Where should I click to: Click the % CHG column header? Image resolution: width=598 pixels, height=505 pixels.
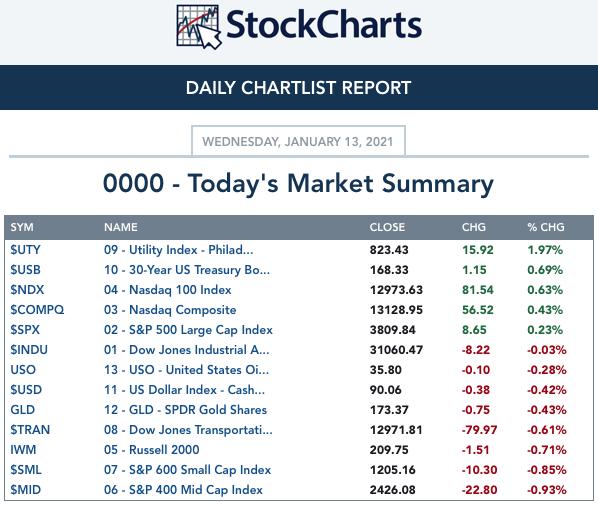coord(546,227)
